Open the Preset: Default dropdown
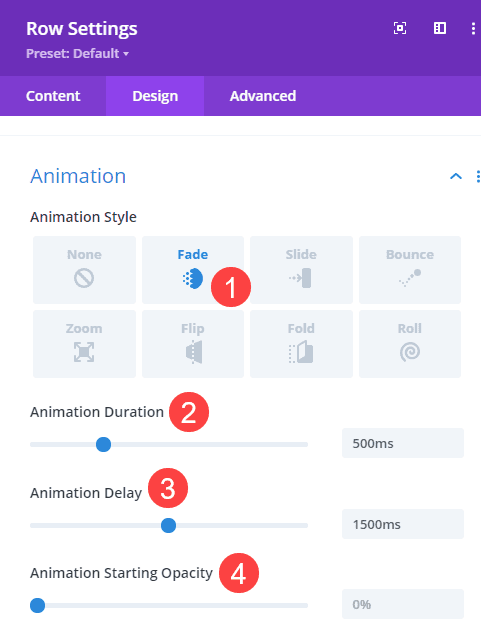This screenshot has width=481, height=643. pyautogui.click(x=78, y=53)
